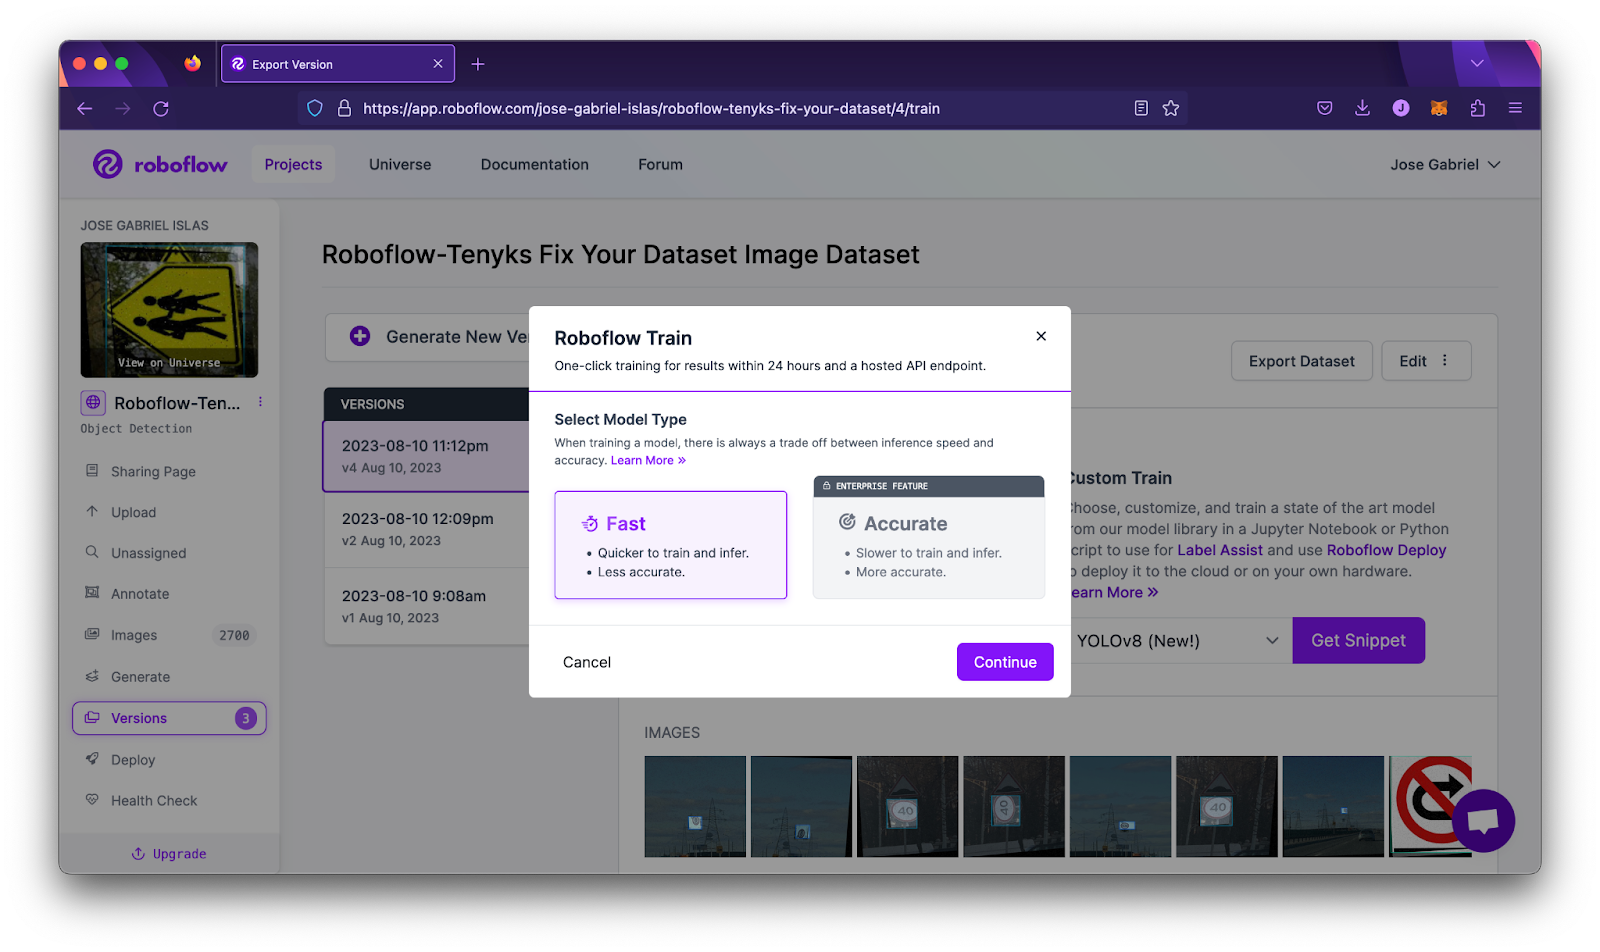Viewport: 1600px width, 952px height.
Task: Open the Sharing Page sidebar item
Action: (151, 471)
